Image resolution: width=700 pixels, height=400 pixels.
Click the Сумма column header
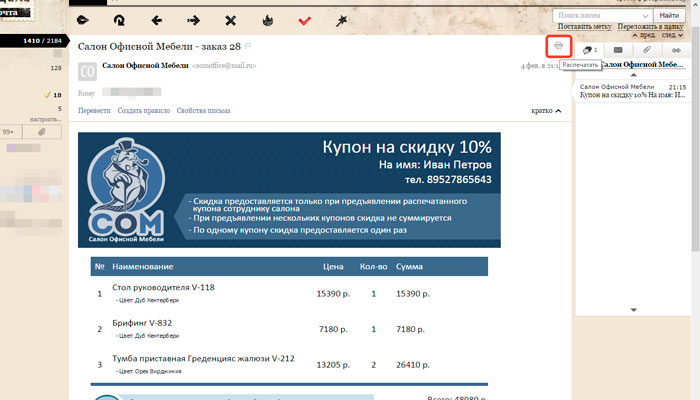click(x=409, y=267)
